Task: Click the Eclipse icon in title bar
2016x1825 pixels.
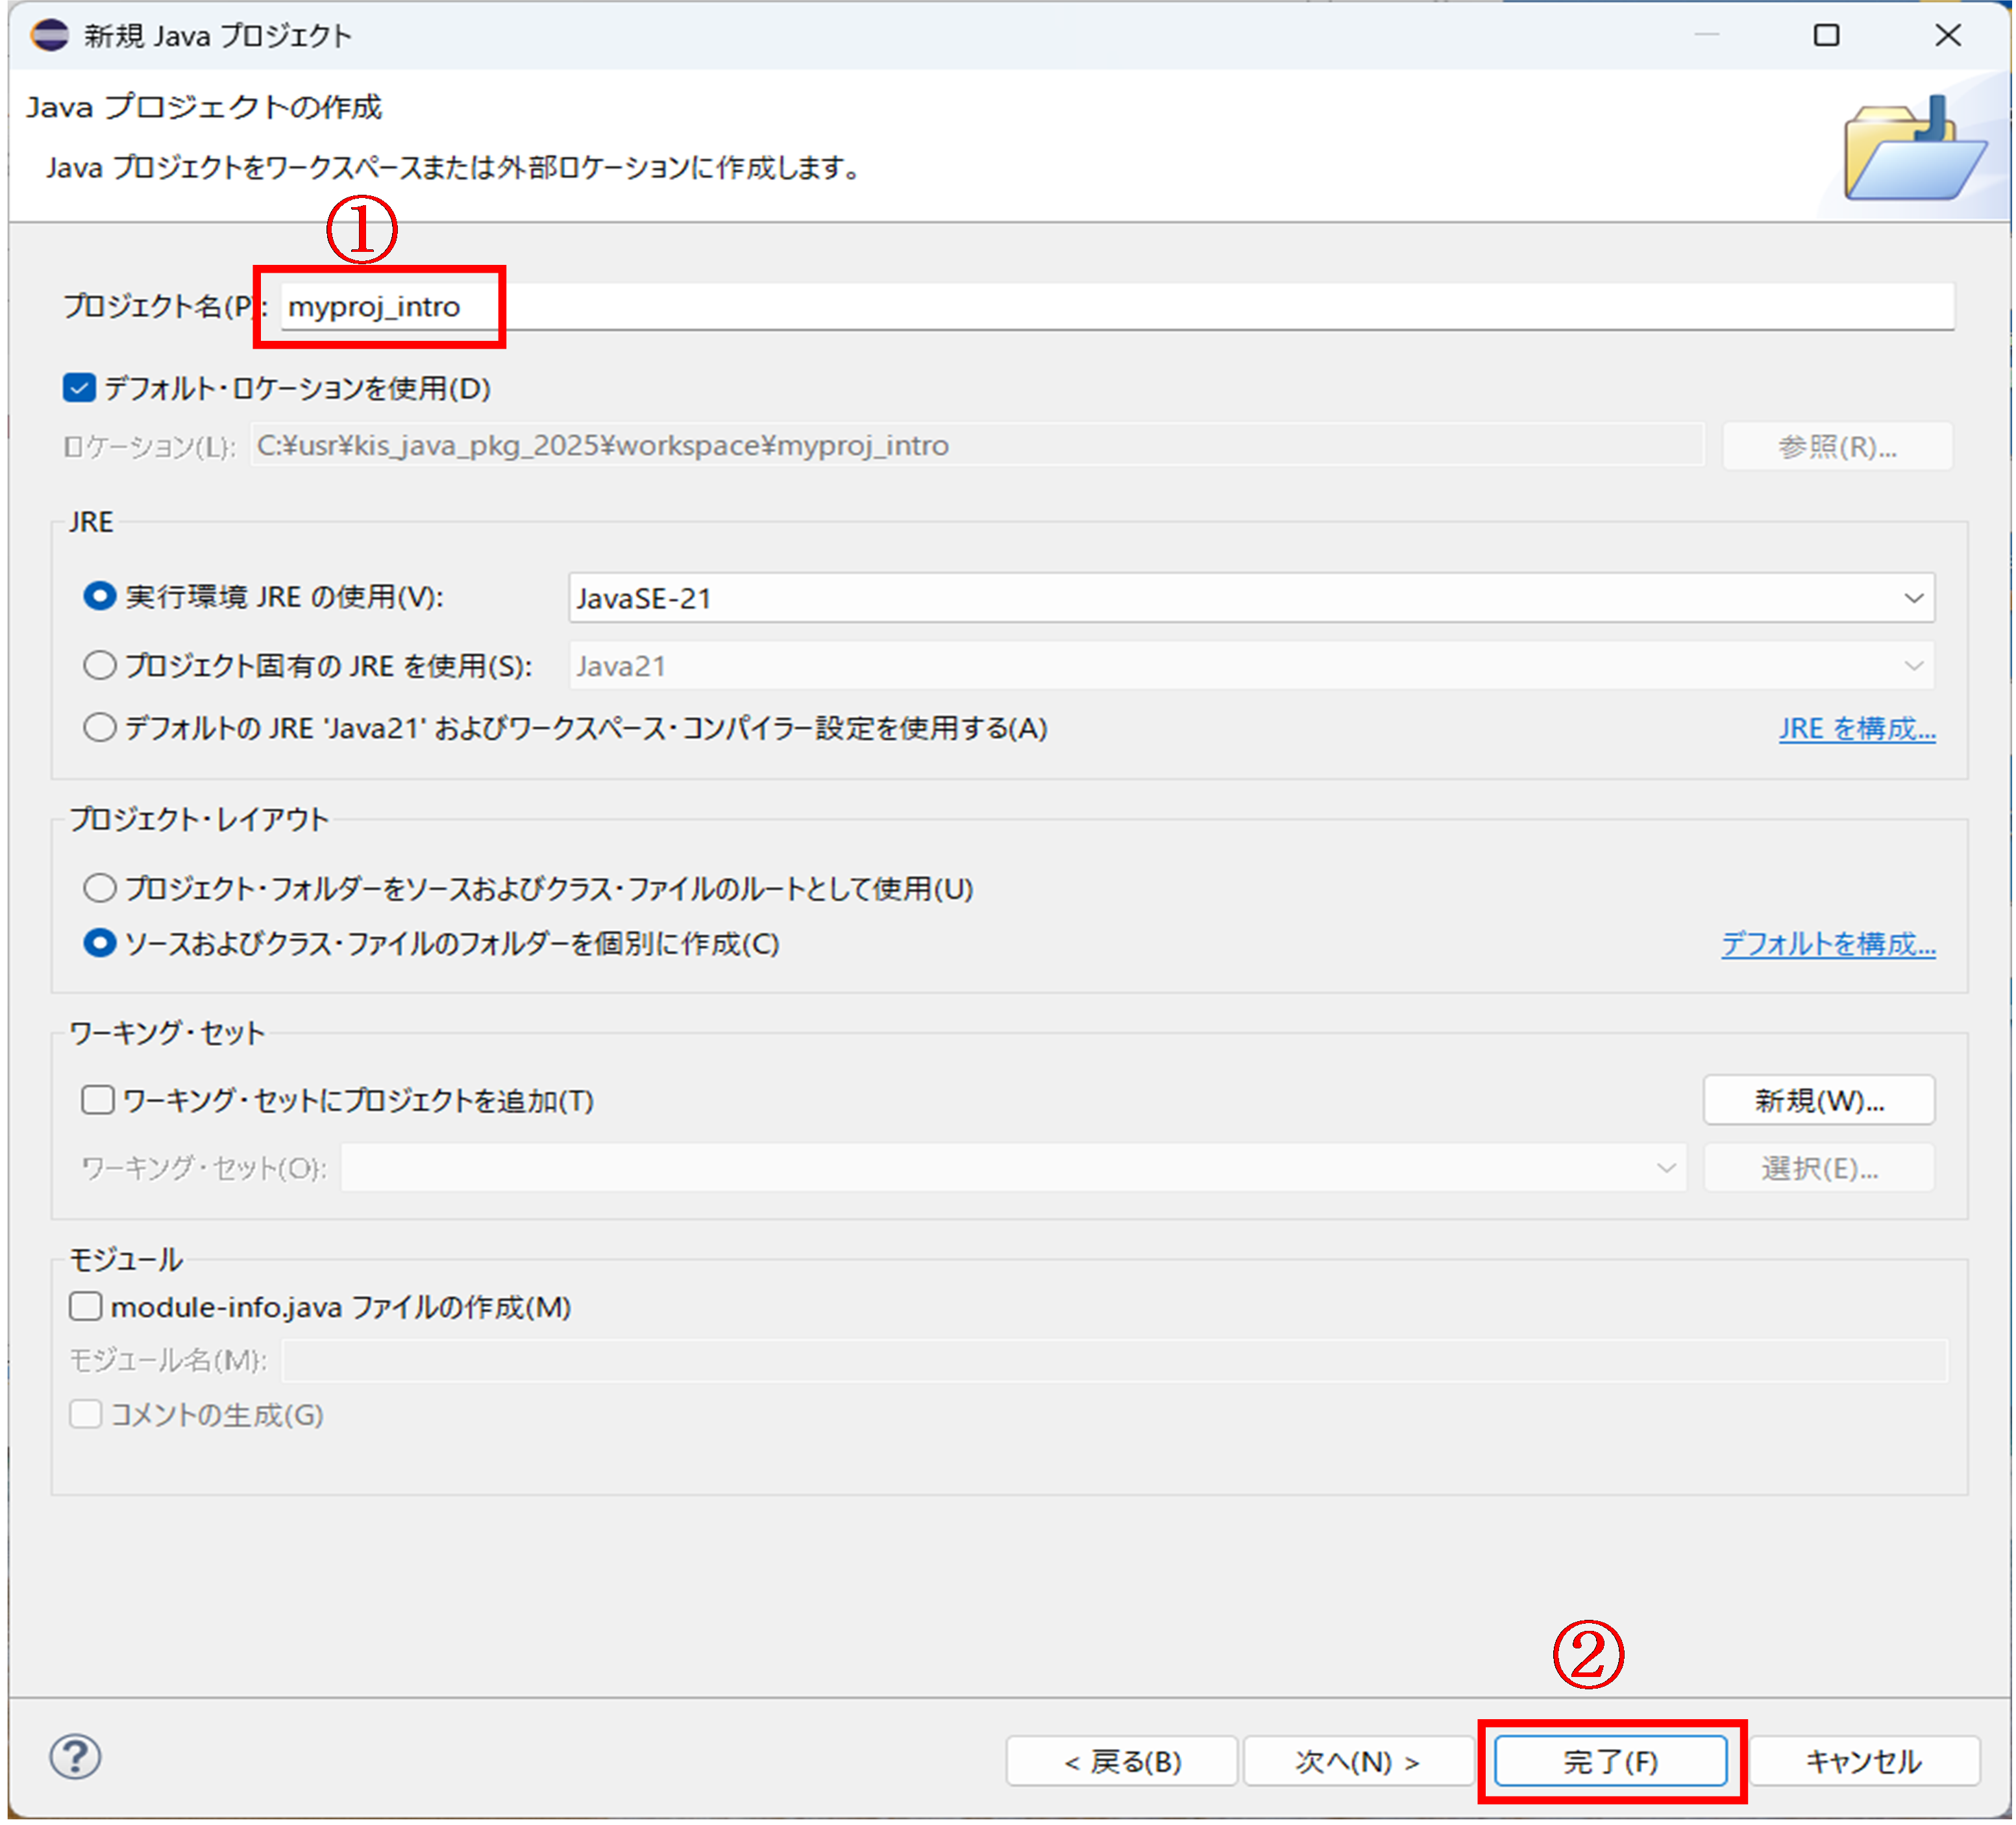Action: pyautogui.click(x=49, y=36)
